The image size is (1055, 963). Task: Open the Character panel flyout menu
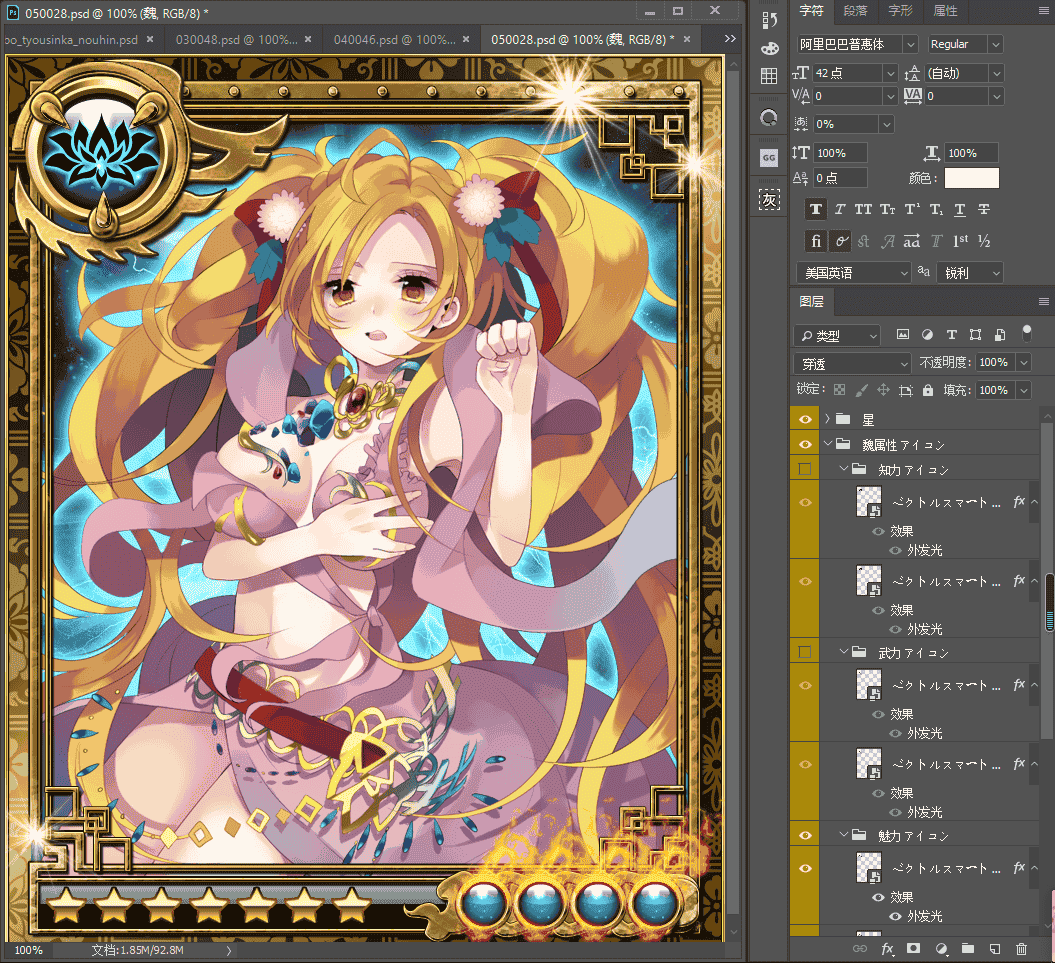pos(1044,11)
